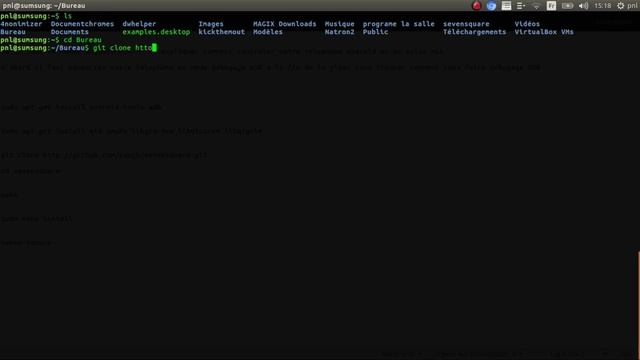This screenshot has width=640, height=360.
Task: Click the green terminal cursor block
Action: point(154,48)
